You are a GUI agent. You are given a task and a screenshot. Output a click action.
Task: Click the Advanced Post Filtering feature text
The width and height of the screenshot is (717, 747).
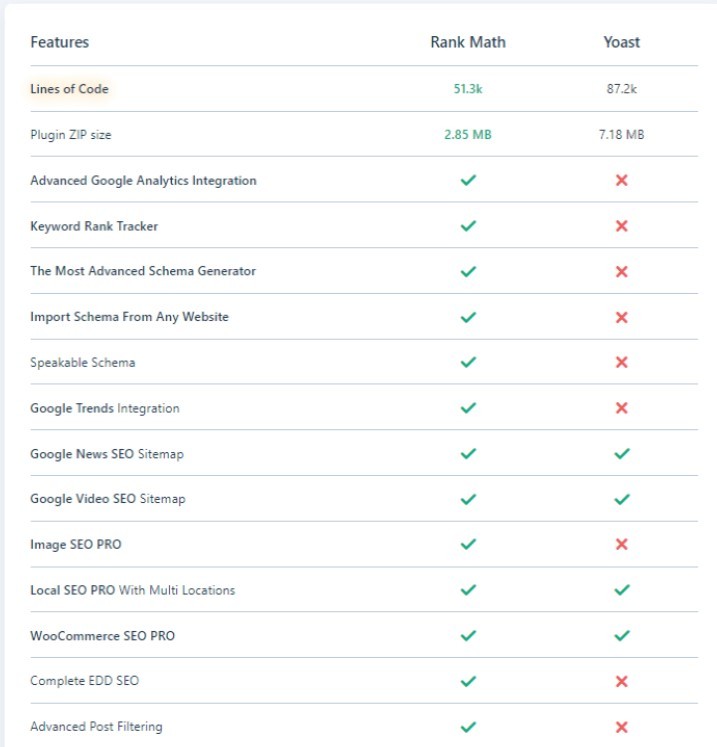pyautogui.click(x=96, y=727)
